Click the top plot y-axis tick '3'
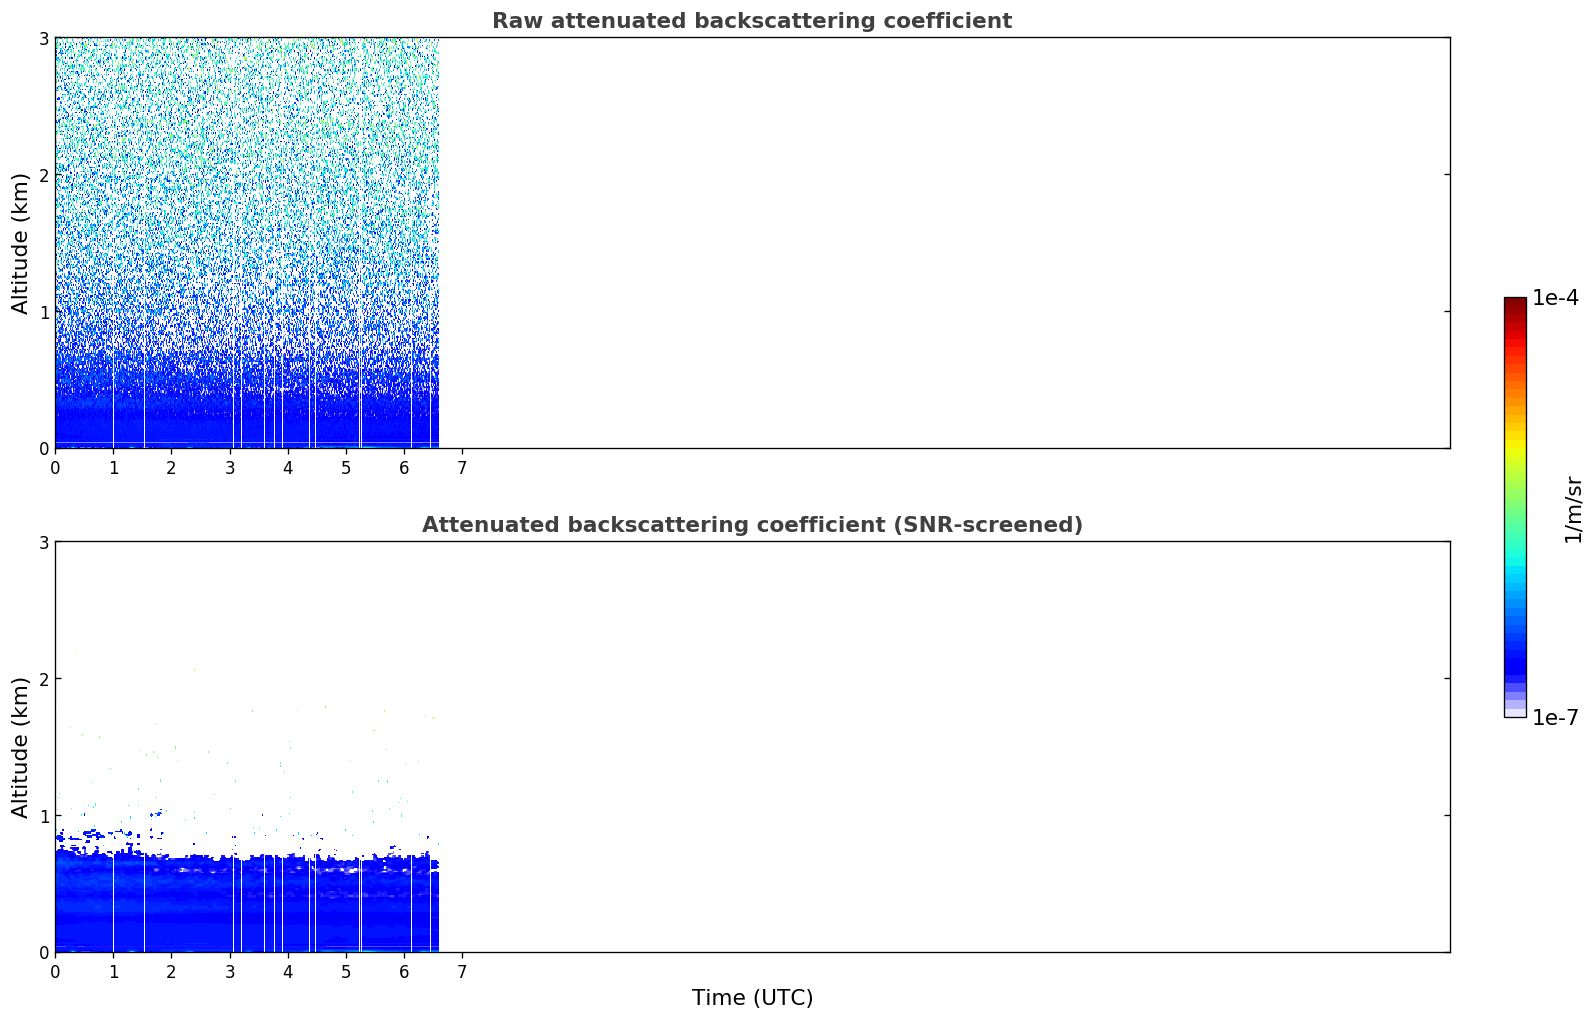1595x1020 pixels. tap(44, 38)
